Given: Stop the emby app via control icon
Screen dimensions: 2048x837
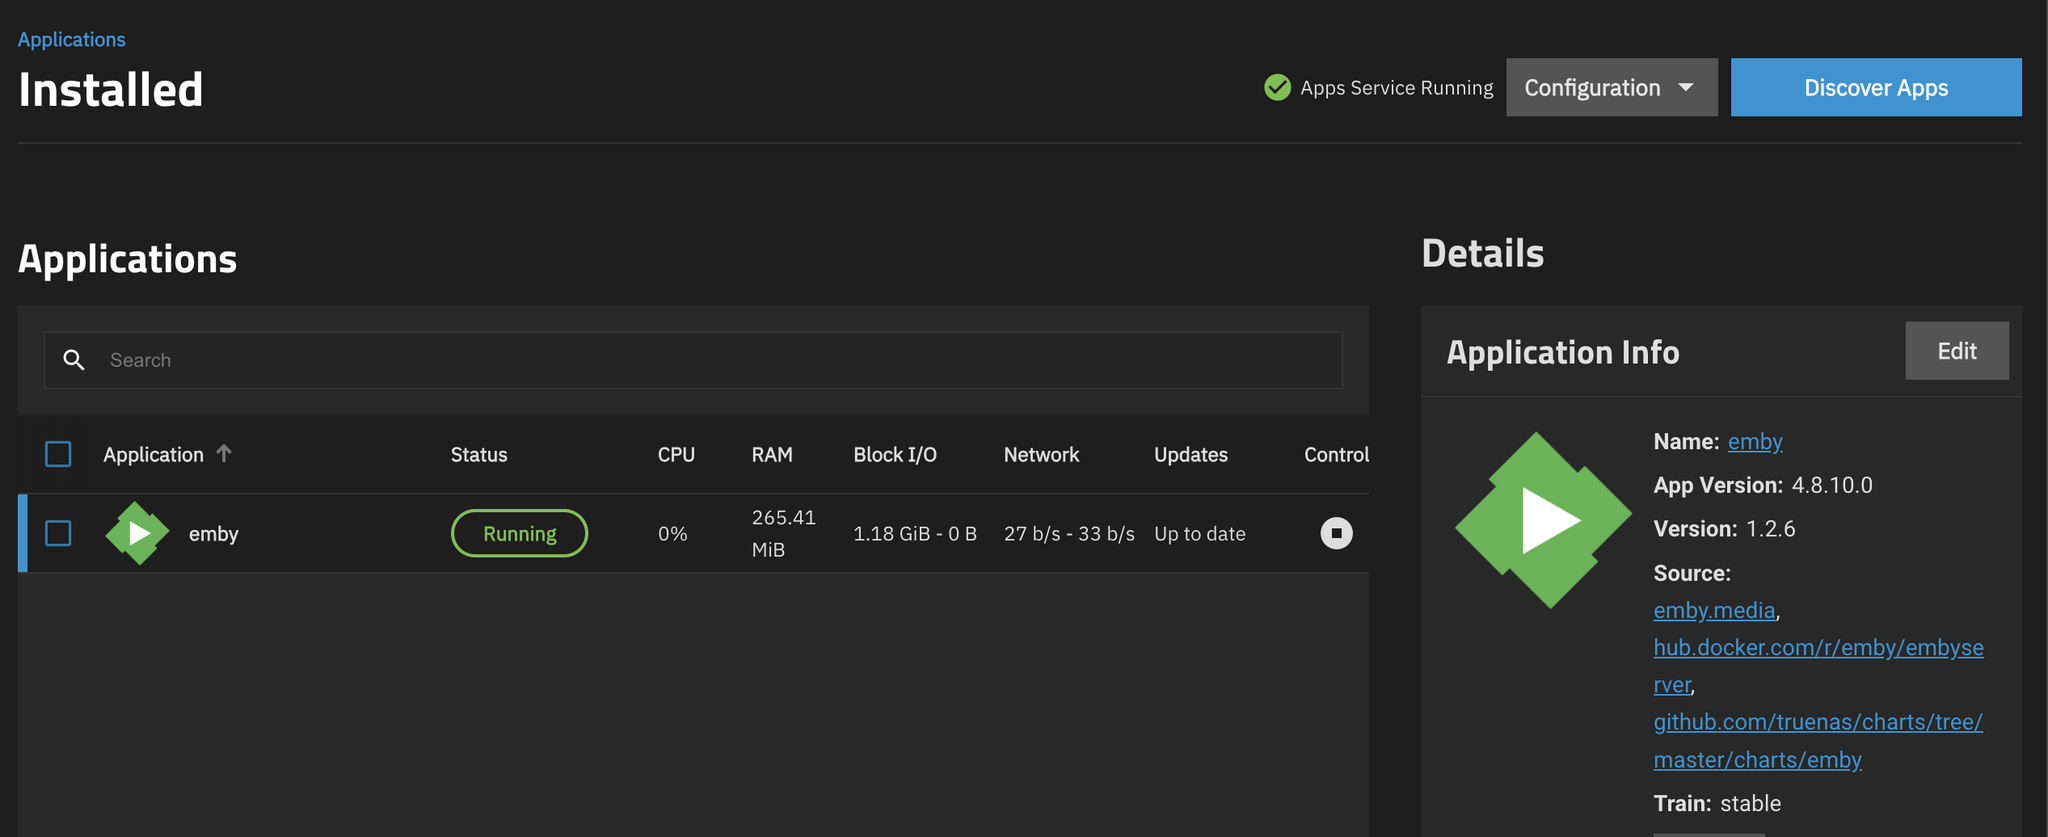Looking at the screenshot, I should [x=1336, y=533].
